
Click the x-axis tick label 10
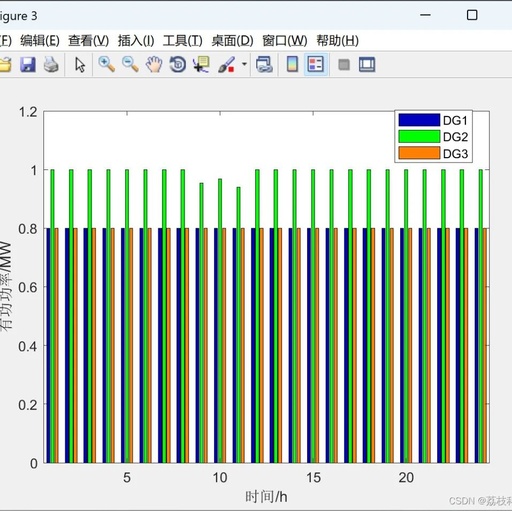[x=220, y=478]
